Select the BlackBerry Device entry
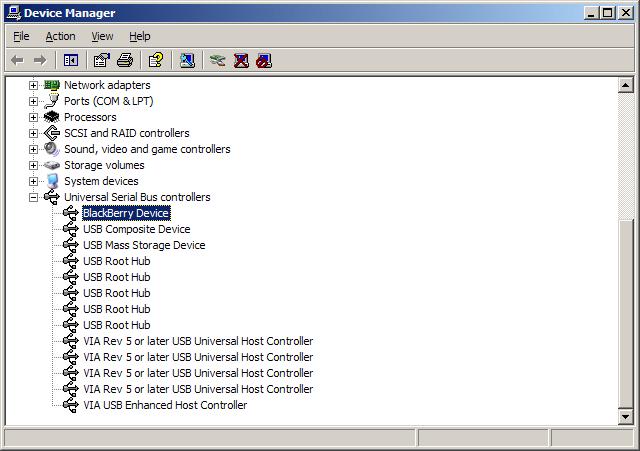 (126, 213)
